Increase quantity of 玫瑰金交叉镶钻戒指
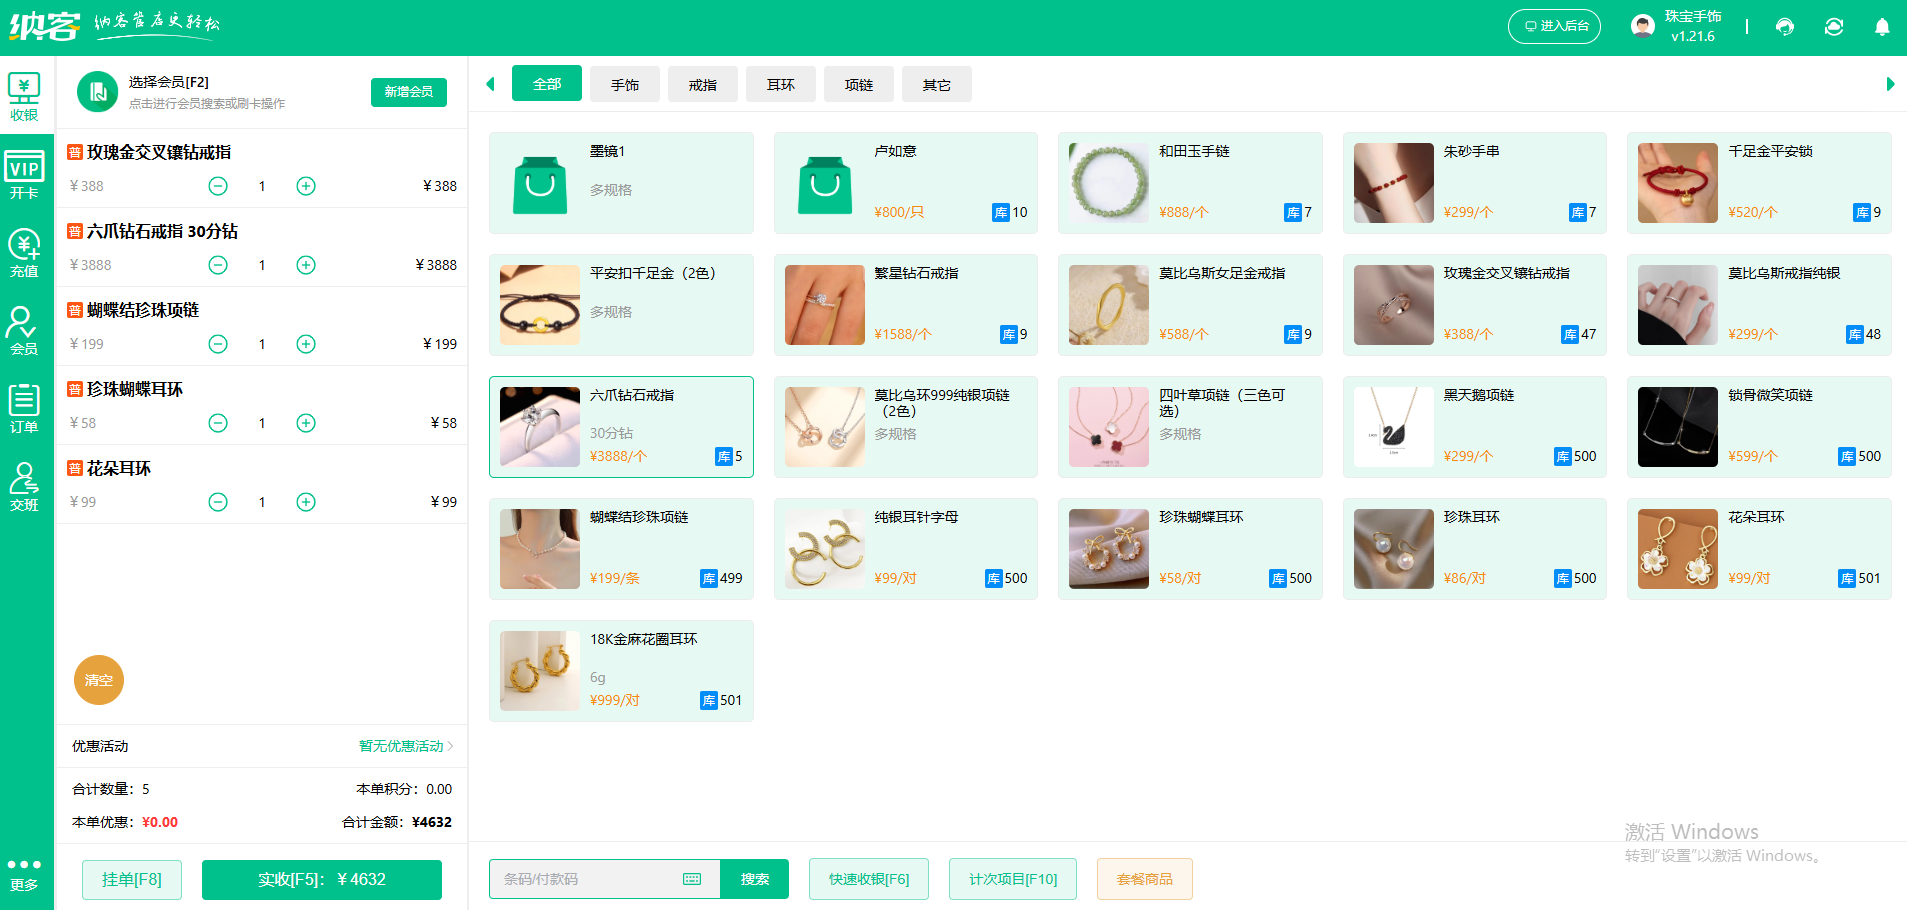 pos(306,186)
